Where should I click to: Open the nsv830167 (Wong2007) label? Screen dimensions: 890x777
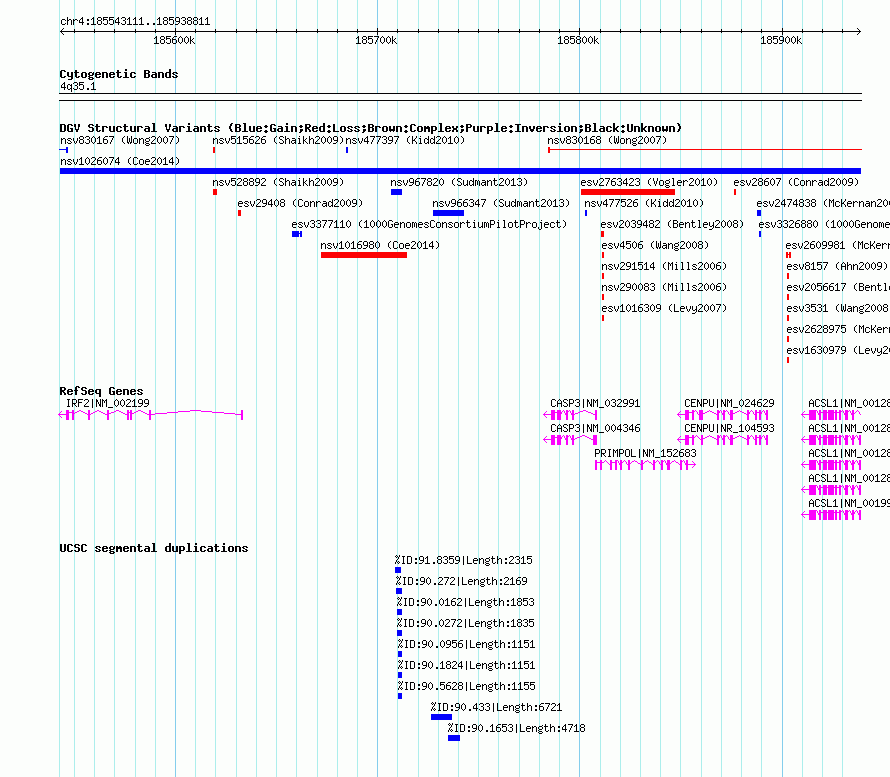click(x=120, y=140)
